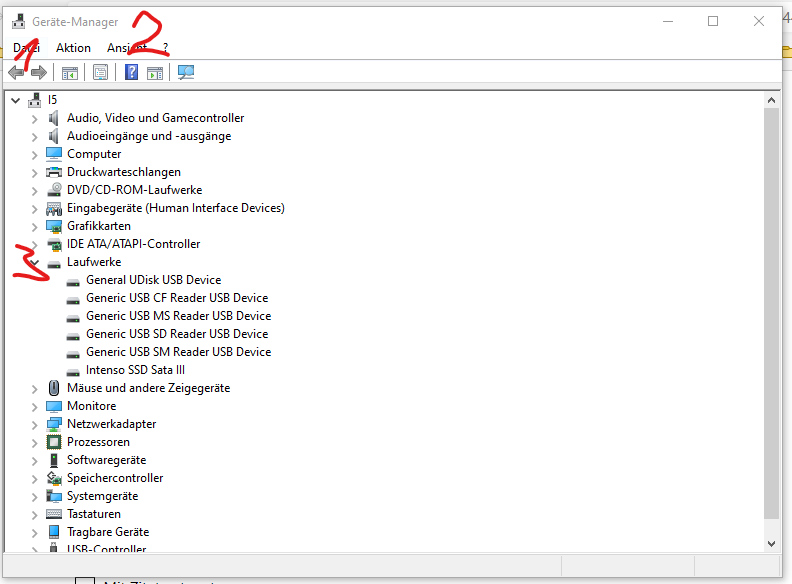This screenshot has width=792, height=584.
Task: Click the Back arrow toolbar button
Action: point(17,72)
